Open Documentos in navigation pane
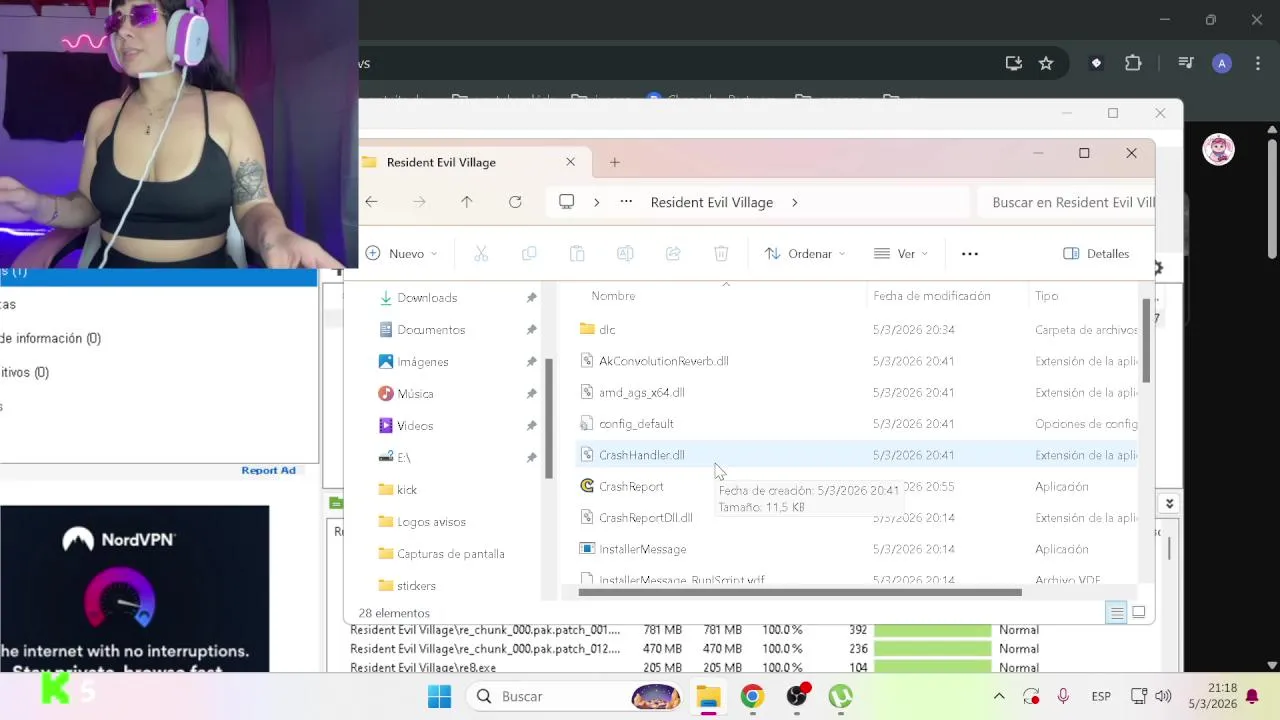This screenshot has height=720, width=1280. coord(431,330)
